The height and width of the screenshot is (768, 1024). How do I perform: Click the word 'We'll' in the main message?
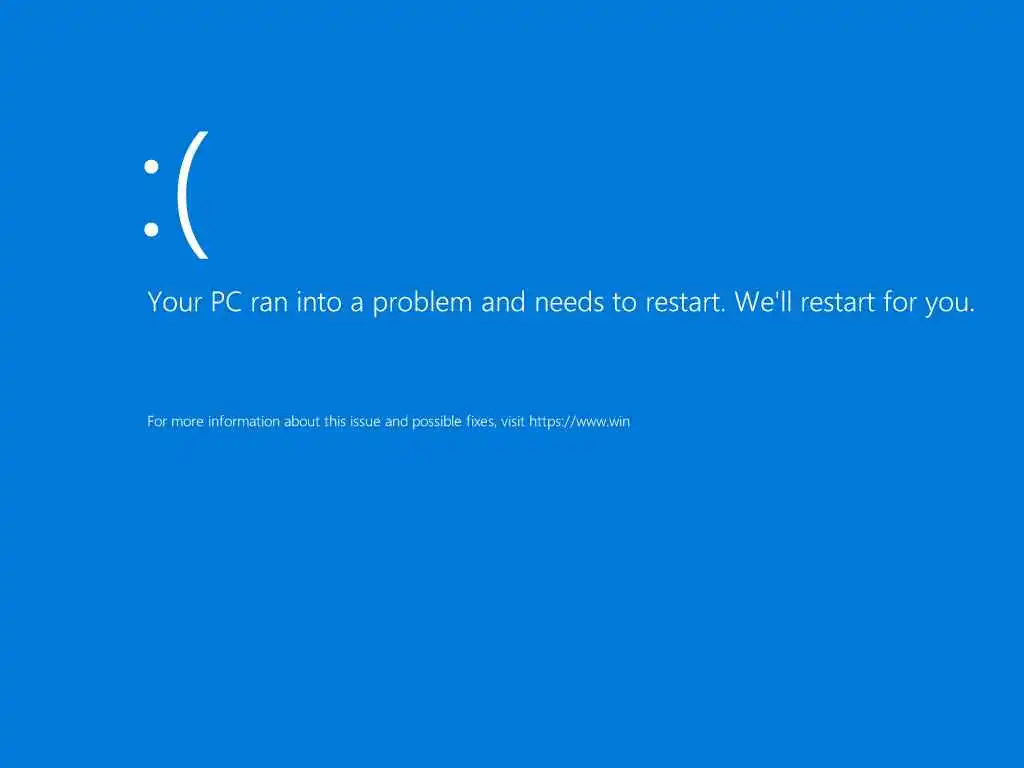[x=763, y=302]
